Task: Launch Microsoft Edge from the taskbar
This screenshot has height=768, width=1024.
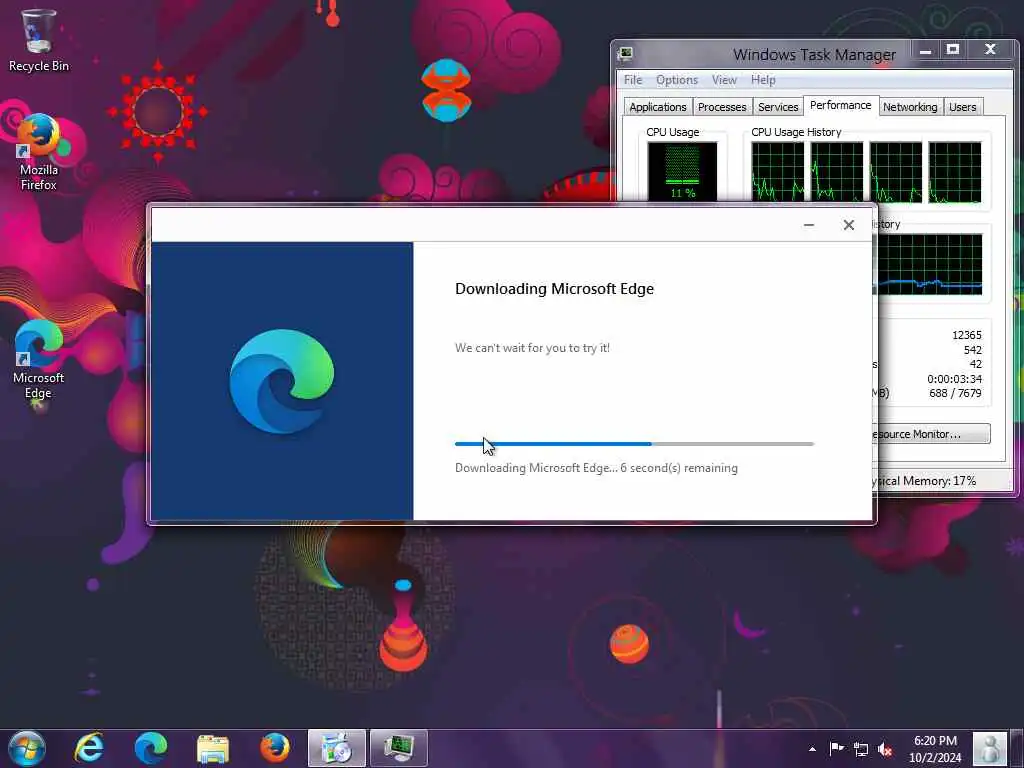Action: click(x=151, y=748)
